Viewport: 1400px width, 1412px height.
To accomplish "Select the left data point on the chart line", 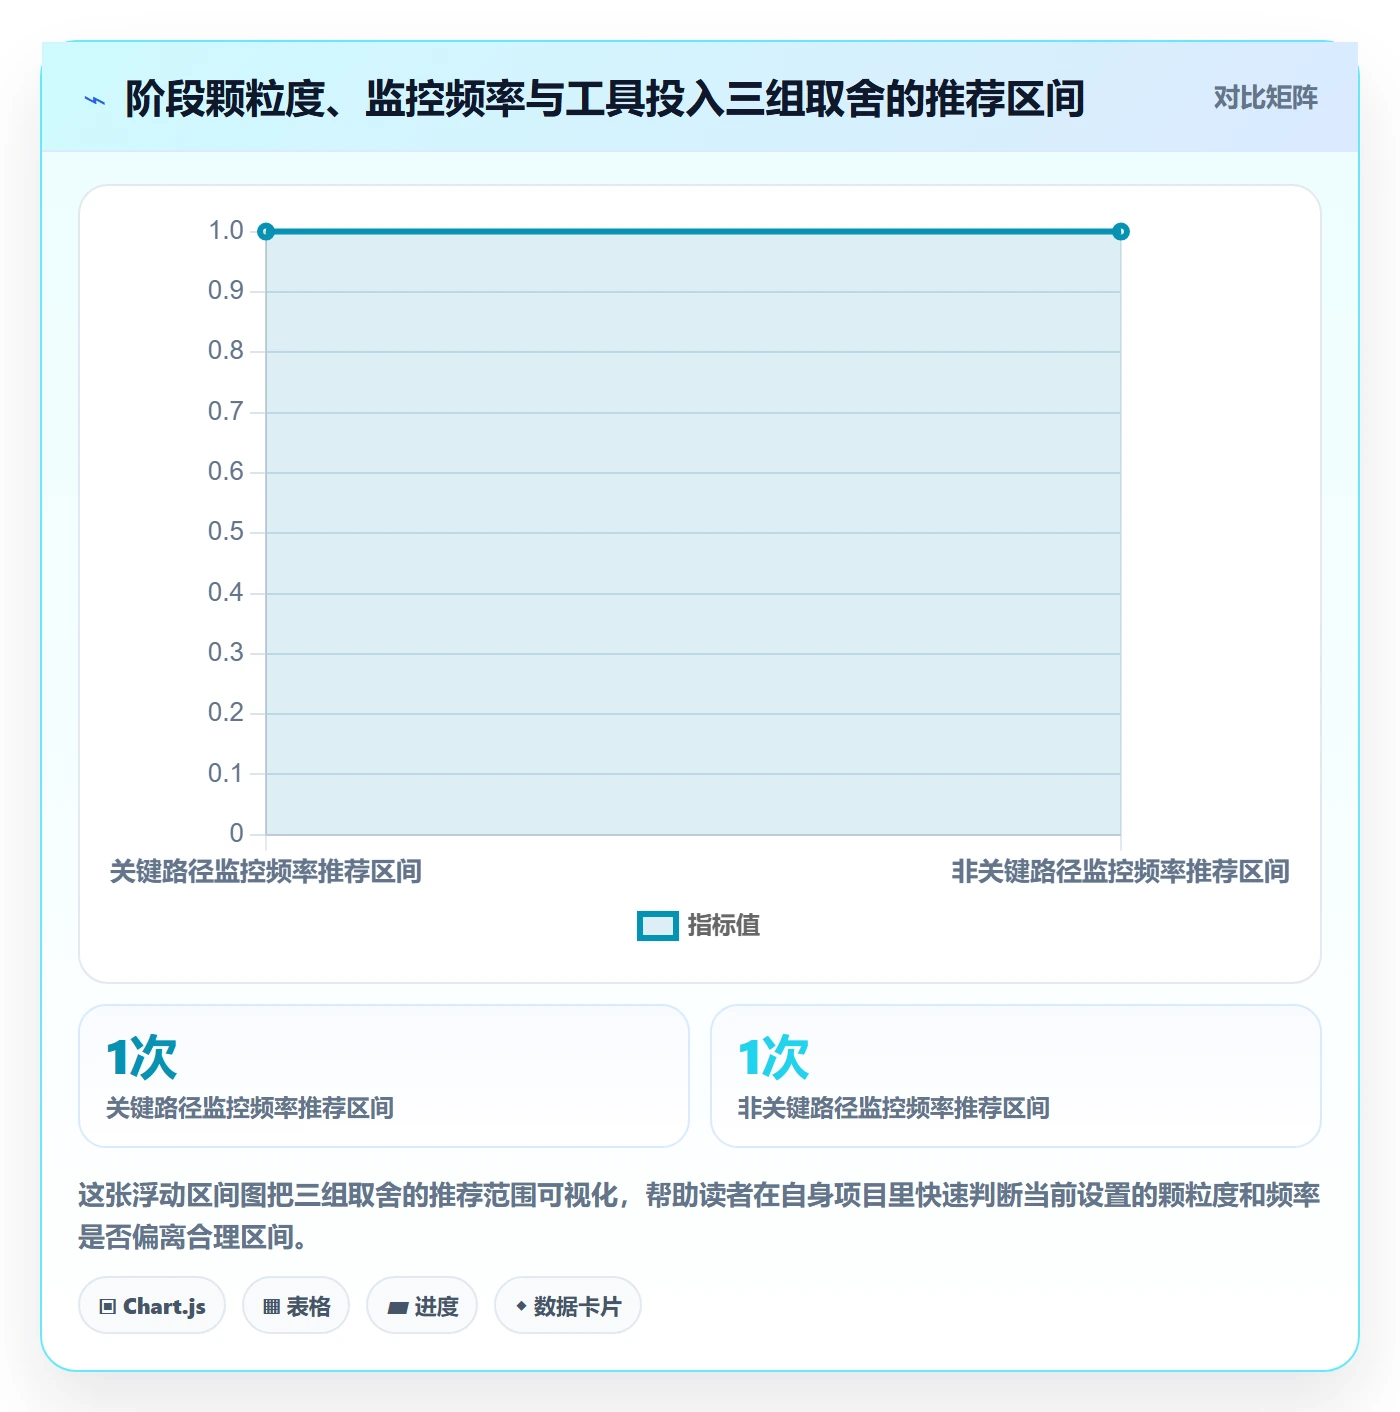I will coord(266,232).
